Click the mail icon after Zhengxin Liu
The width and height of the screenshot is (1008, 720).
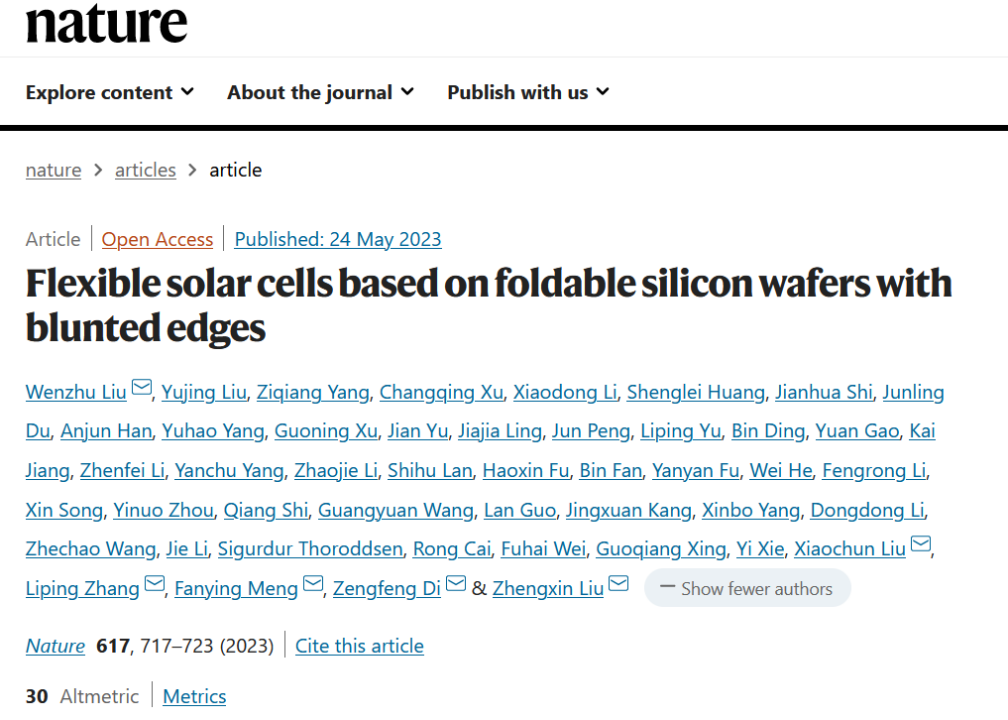(619, 585)
